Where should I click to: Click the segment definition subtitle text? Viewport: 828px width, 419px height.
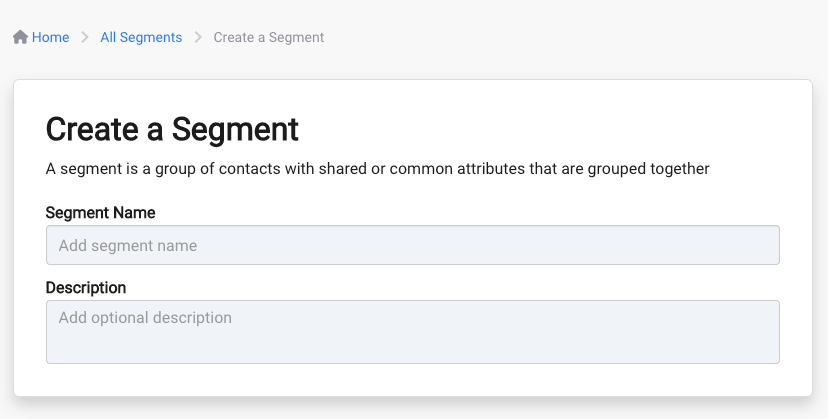tap(378, 169)
